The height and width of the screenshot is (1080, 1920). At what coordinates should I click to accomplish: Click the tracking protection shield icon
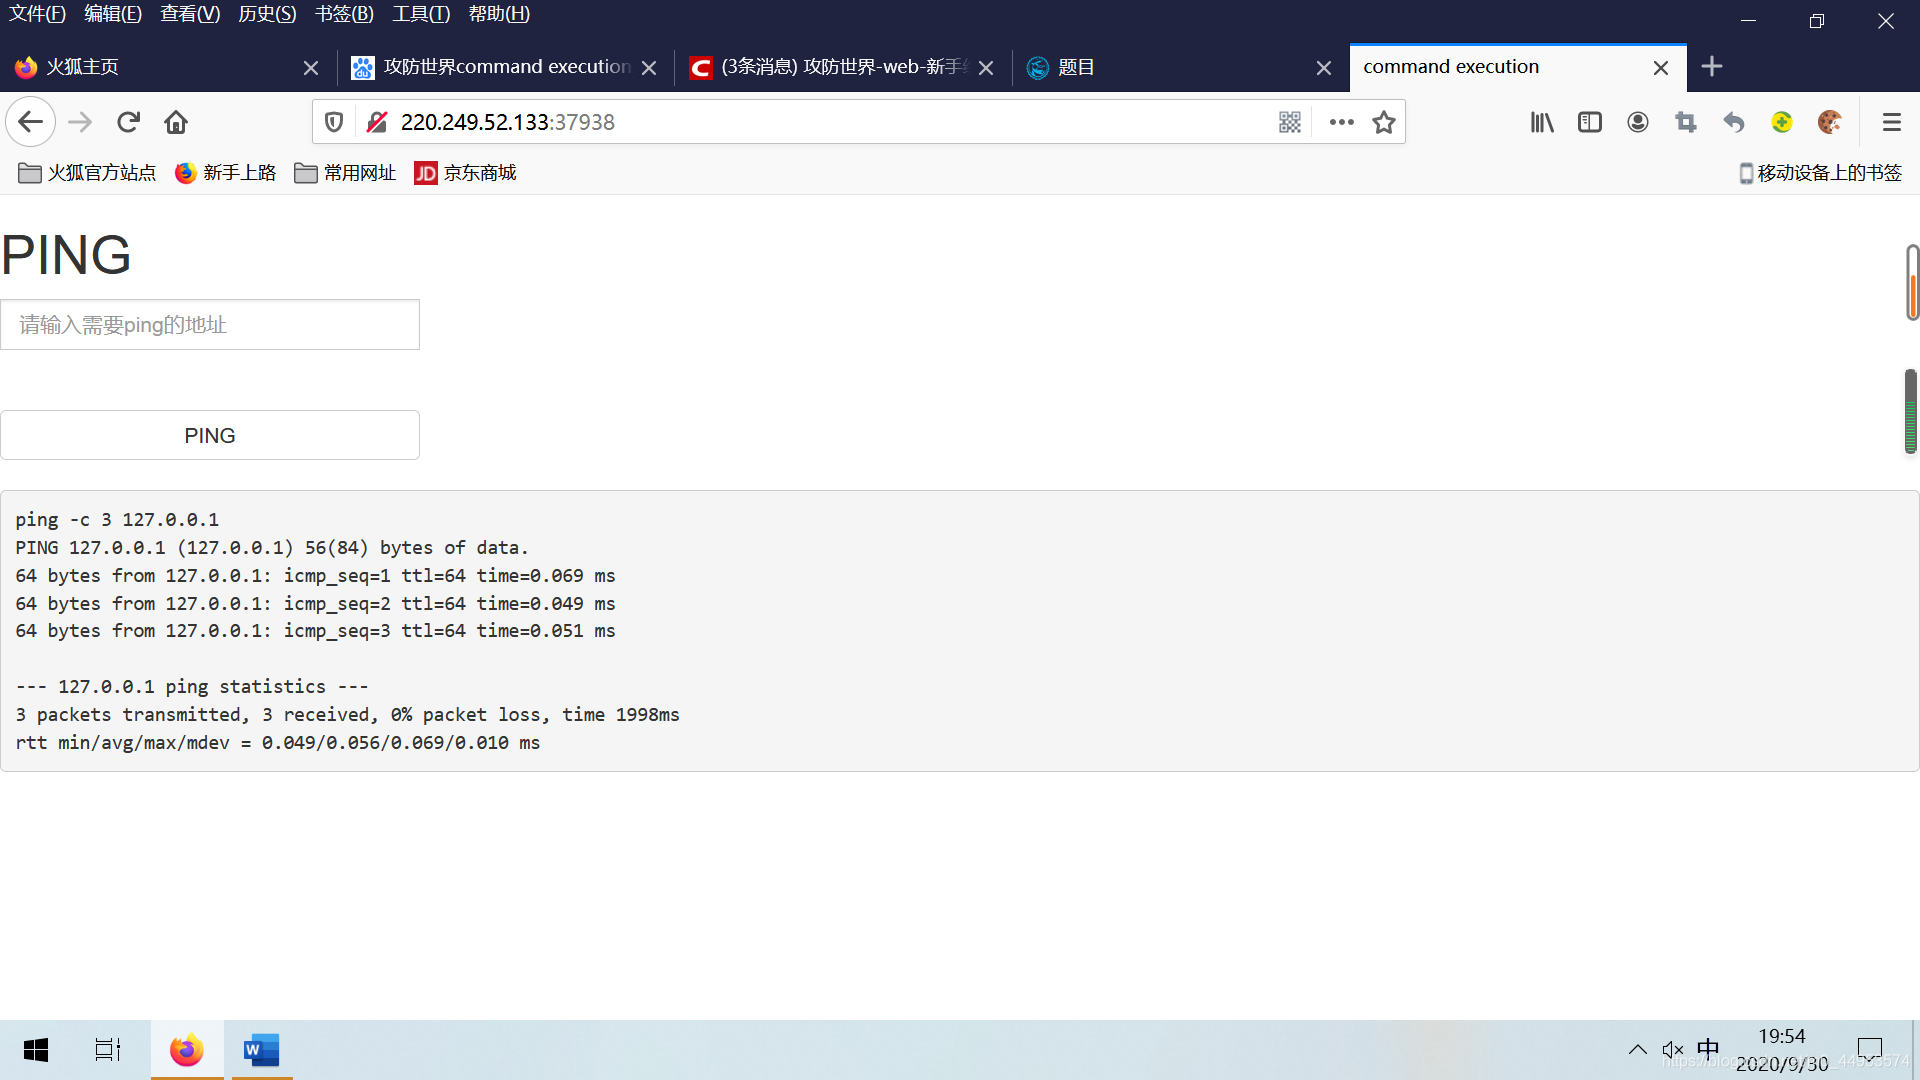pyautogui.click(x=333, y=121)
